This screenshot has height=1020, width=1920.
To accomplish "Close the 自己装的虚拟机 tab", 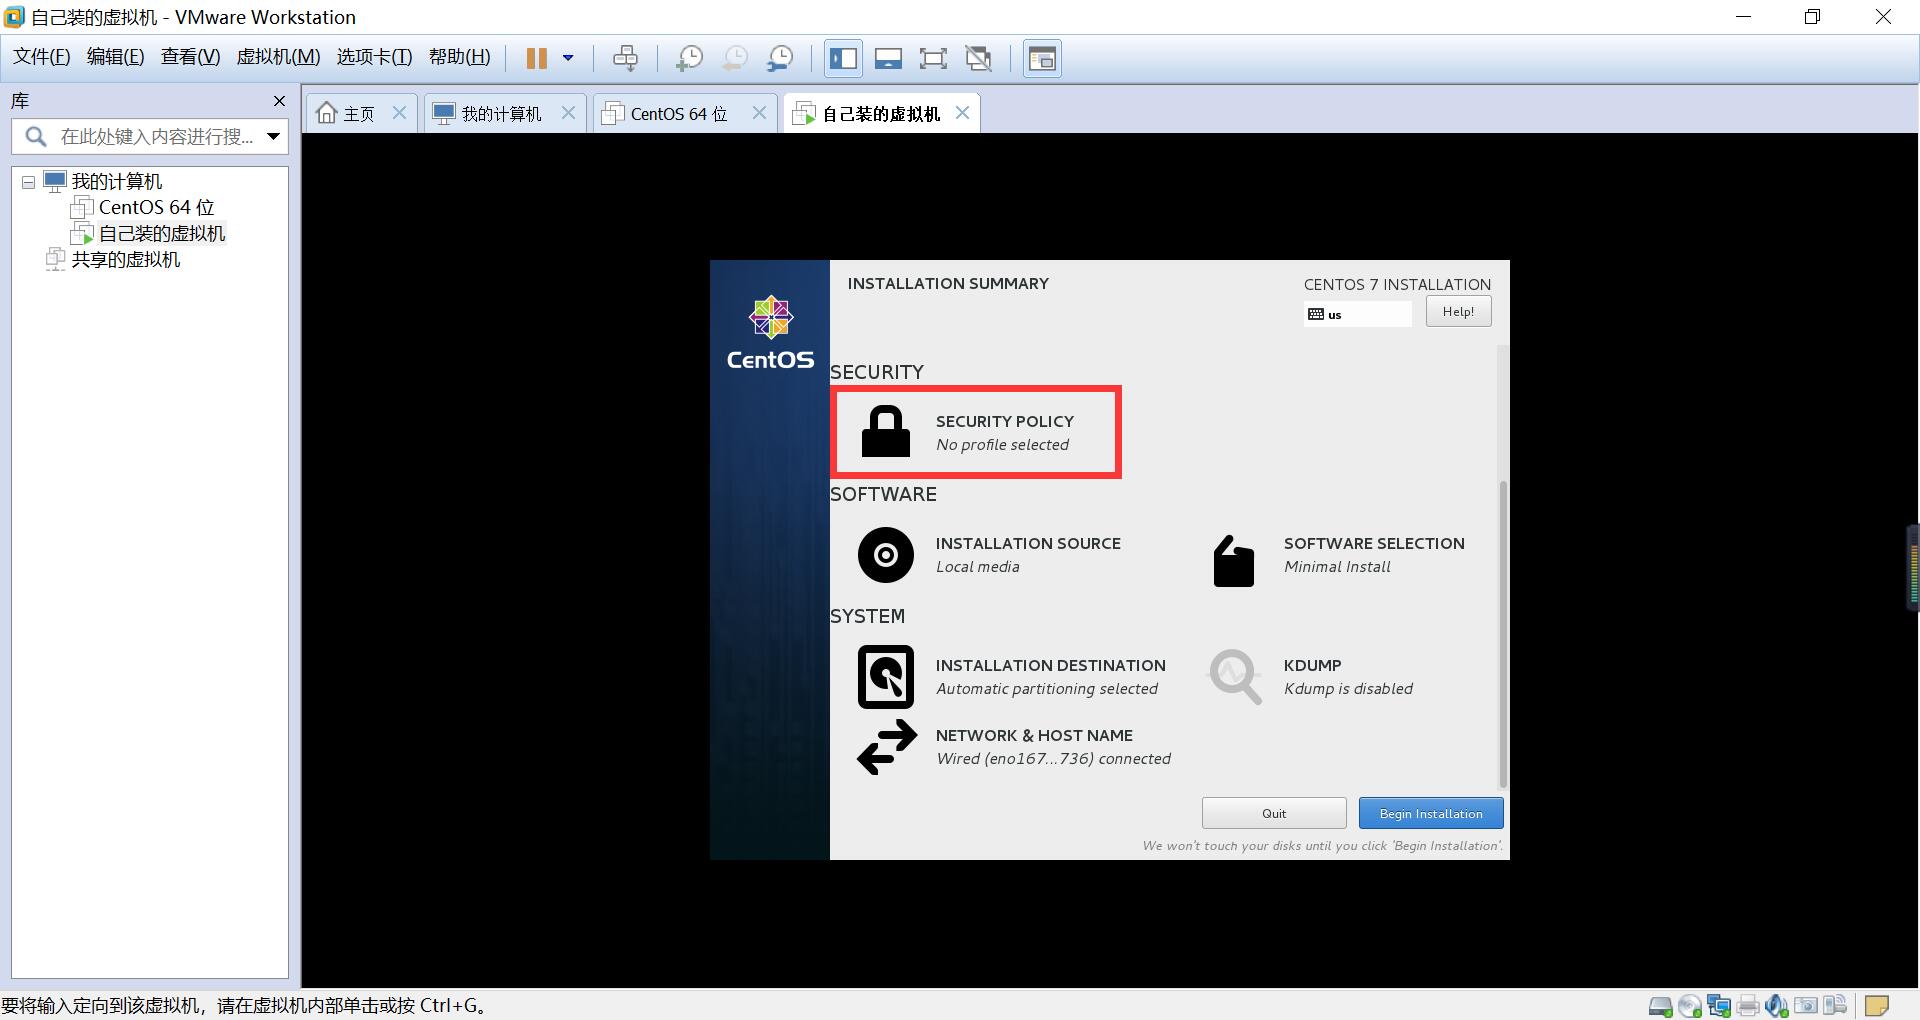I will [x=962, y=113].
